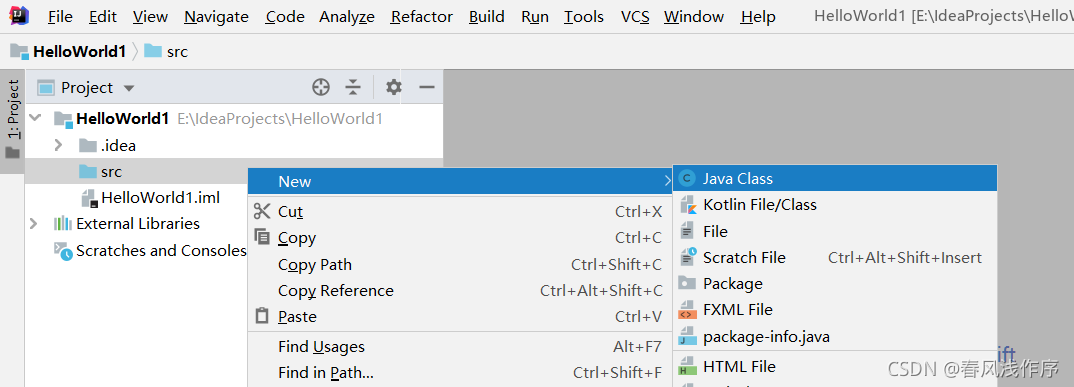1074x387 pixels.
Task: Open the Refactor menu
Action: (421, 16)
